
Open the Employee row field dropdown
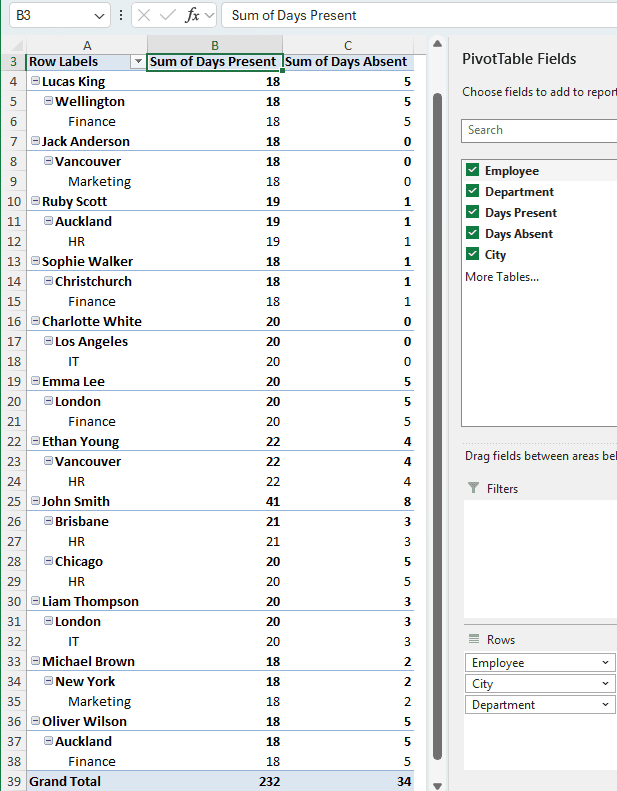[606, 663]
